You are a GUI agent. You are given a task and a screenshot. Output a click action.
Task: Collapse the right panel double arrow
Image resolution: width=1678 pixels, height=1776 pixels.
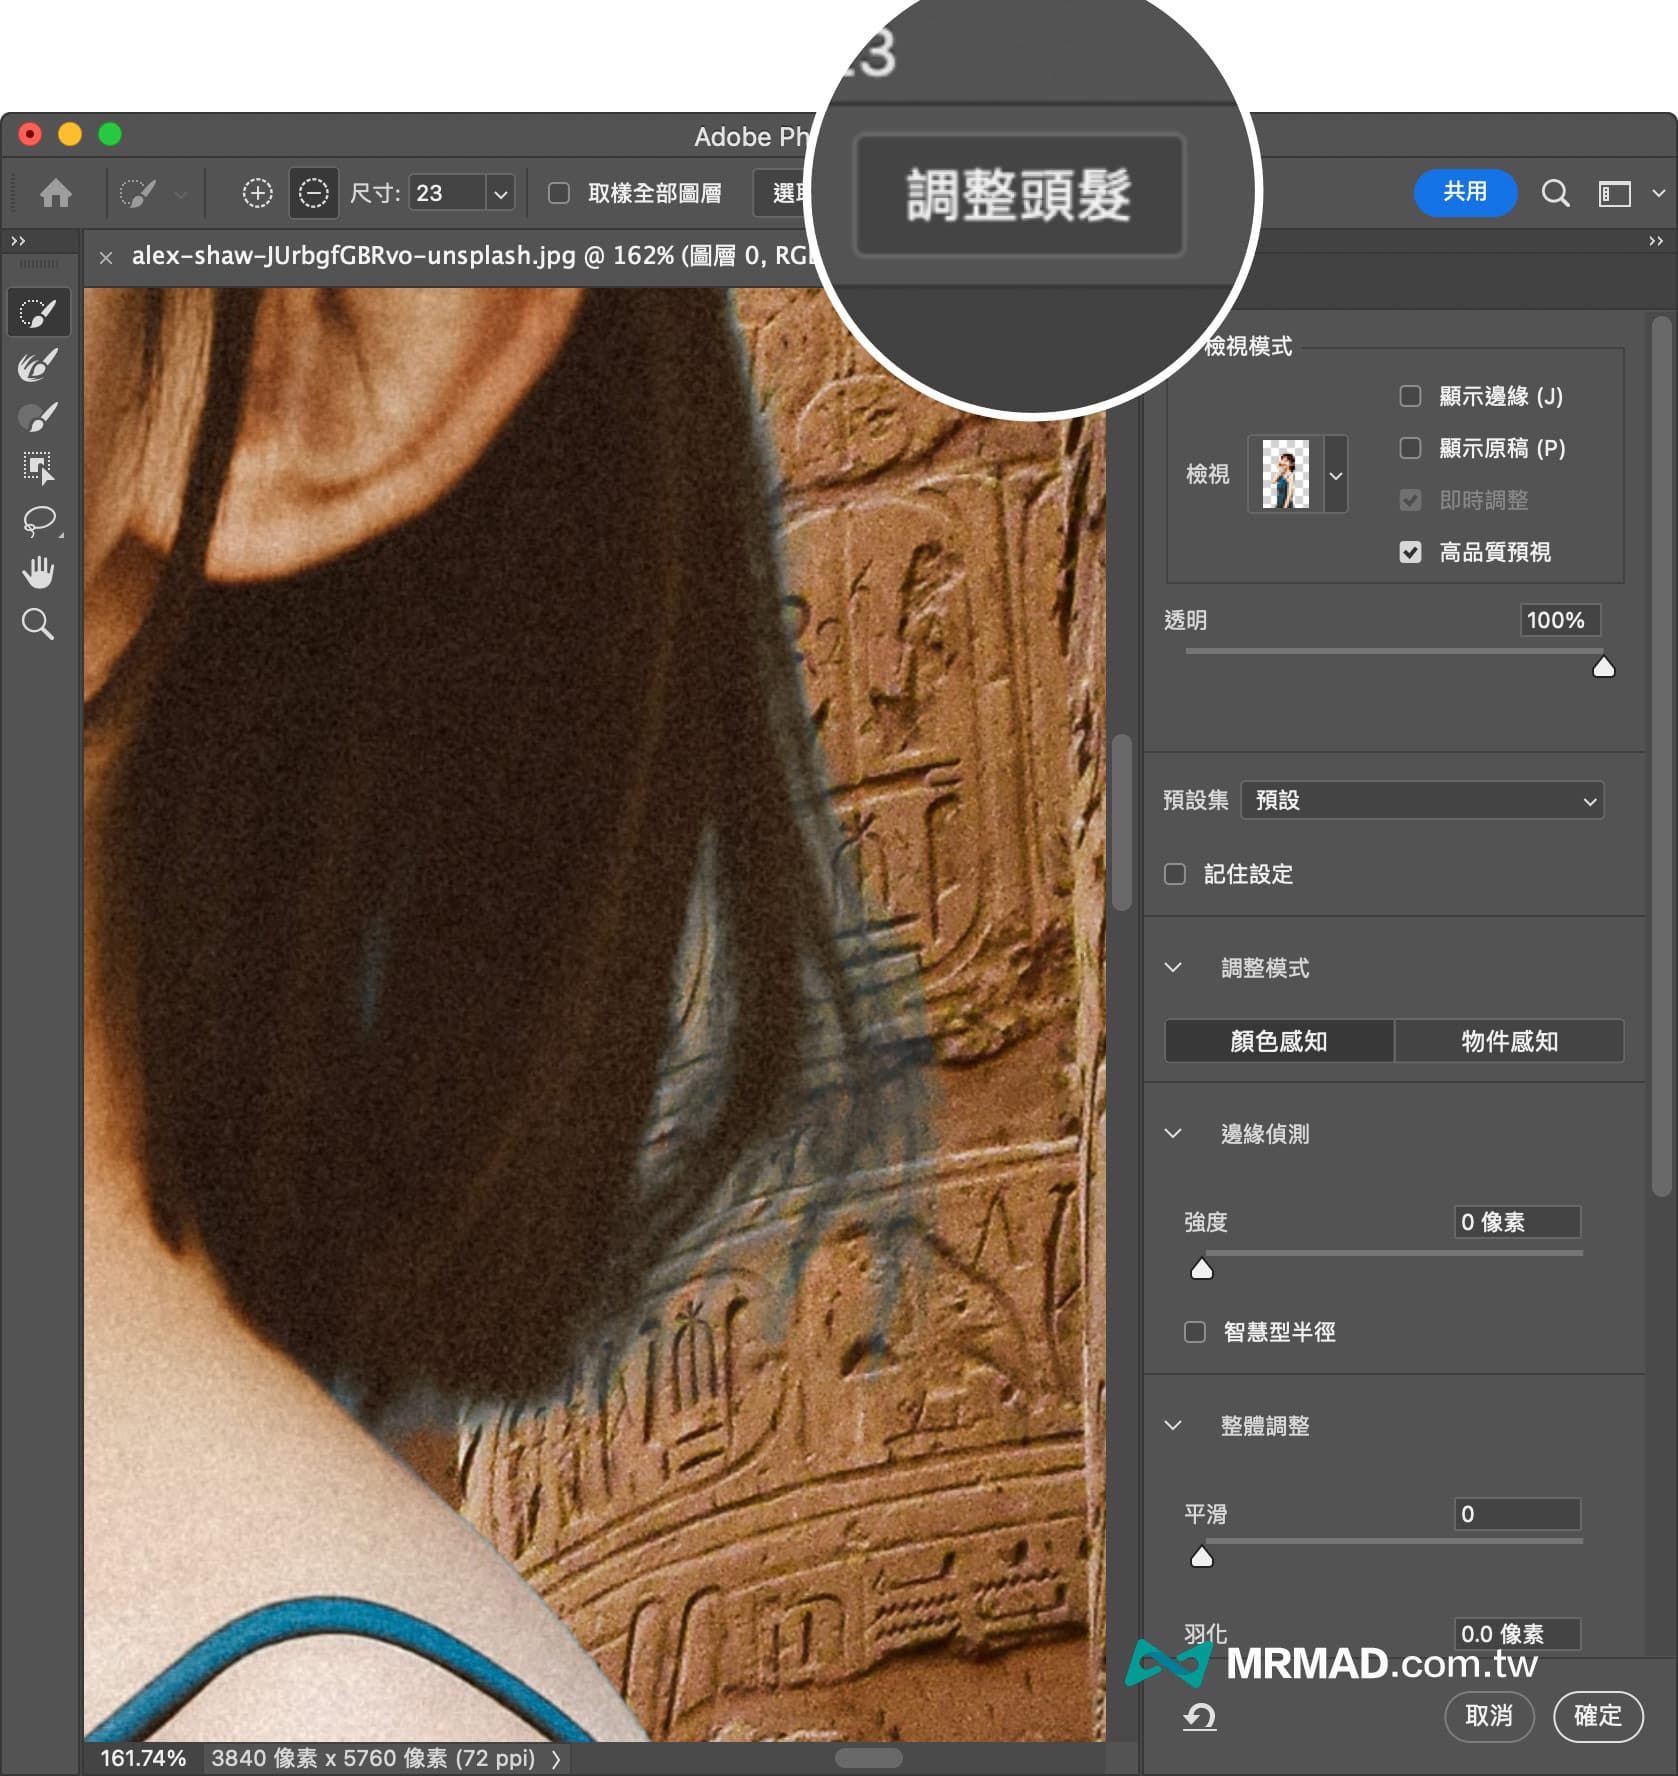click(1656, 241)
